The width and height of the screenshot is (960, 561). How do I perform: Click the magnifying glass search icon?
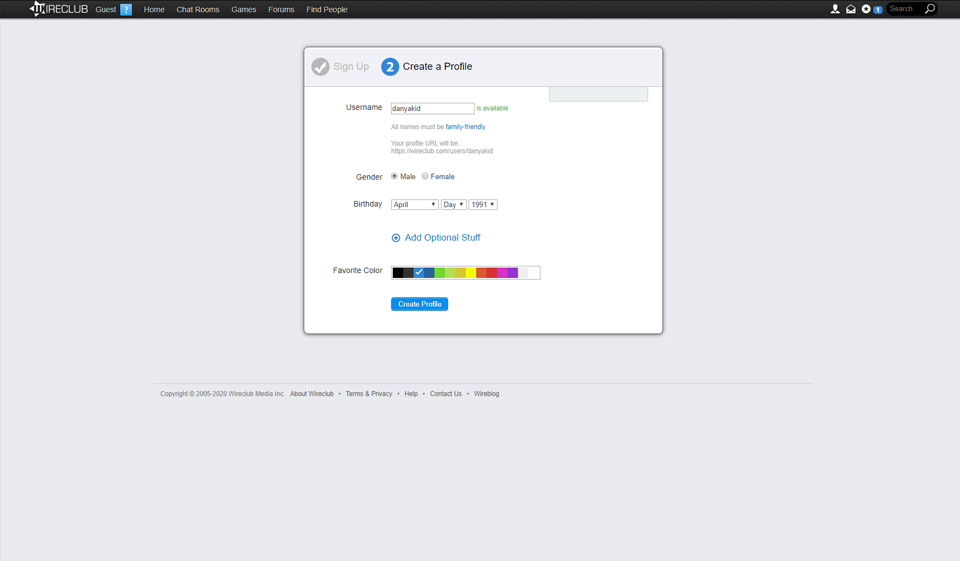pyautogui.click(x=929, y=9)
